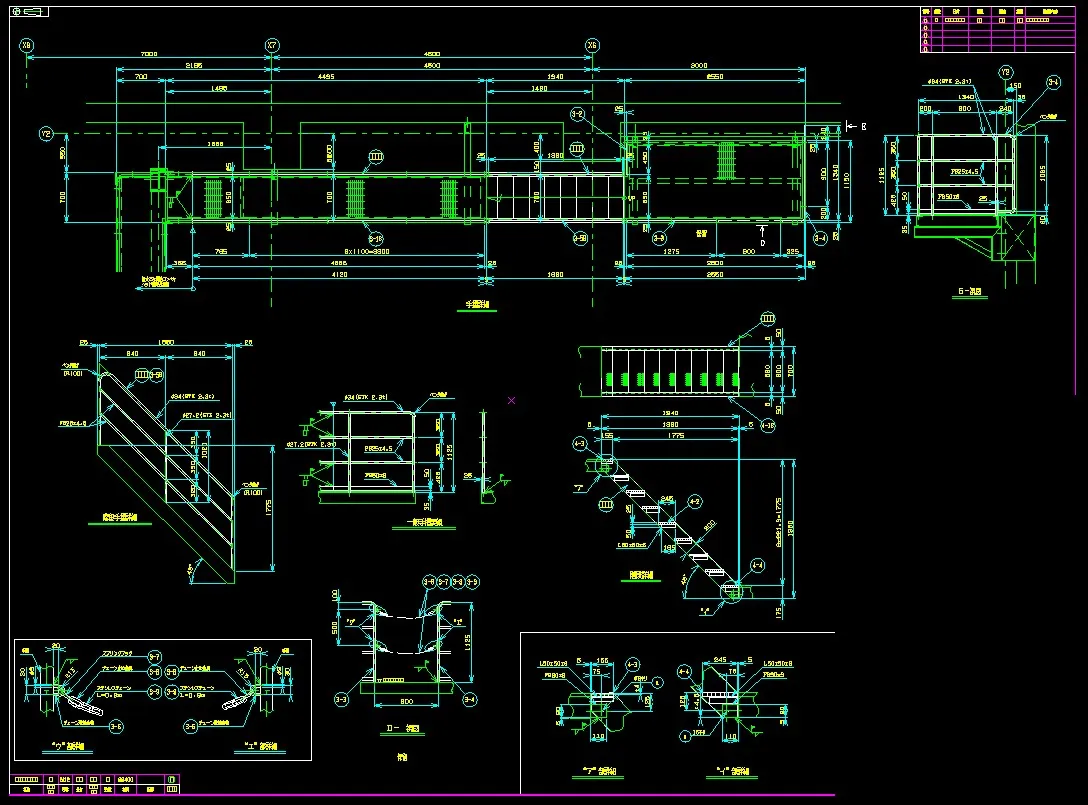Pick the X6 grid axis bubble

point(593,46)
